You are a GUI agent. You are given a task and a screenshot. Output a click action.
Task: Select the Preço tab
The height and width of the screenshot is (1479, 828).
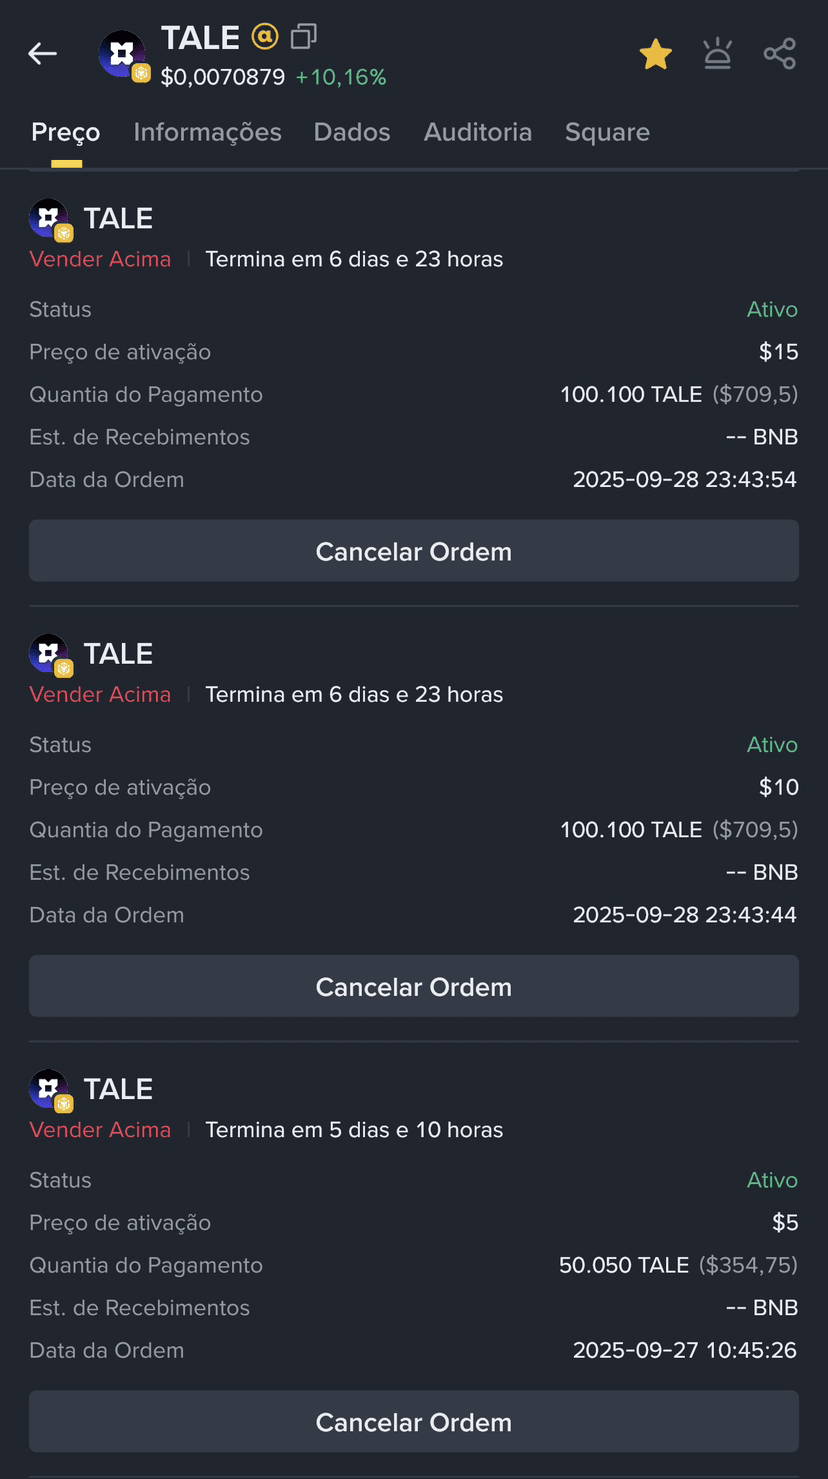(x=66, y=132)
